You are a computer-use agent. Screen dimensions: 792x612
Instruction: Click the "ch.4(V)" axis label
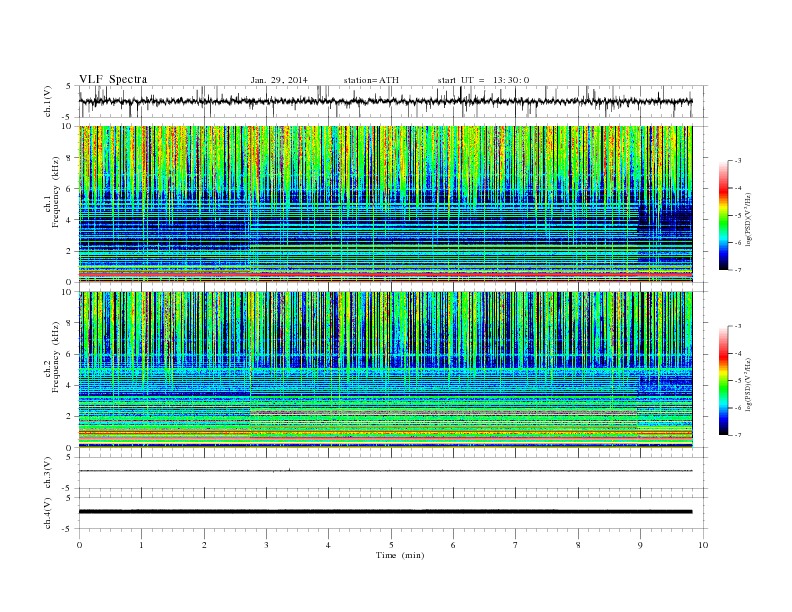click(x=48, y=513)
